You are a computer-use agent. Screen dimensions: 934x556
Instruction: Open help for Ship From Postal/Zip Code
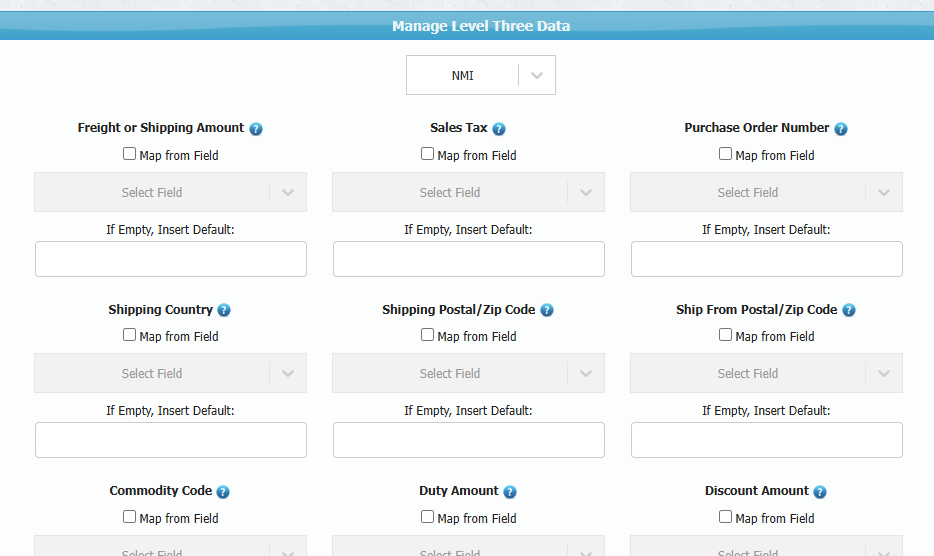click(849, 310)
